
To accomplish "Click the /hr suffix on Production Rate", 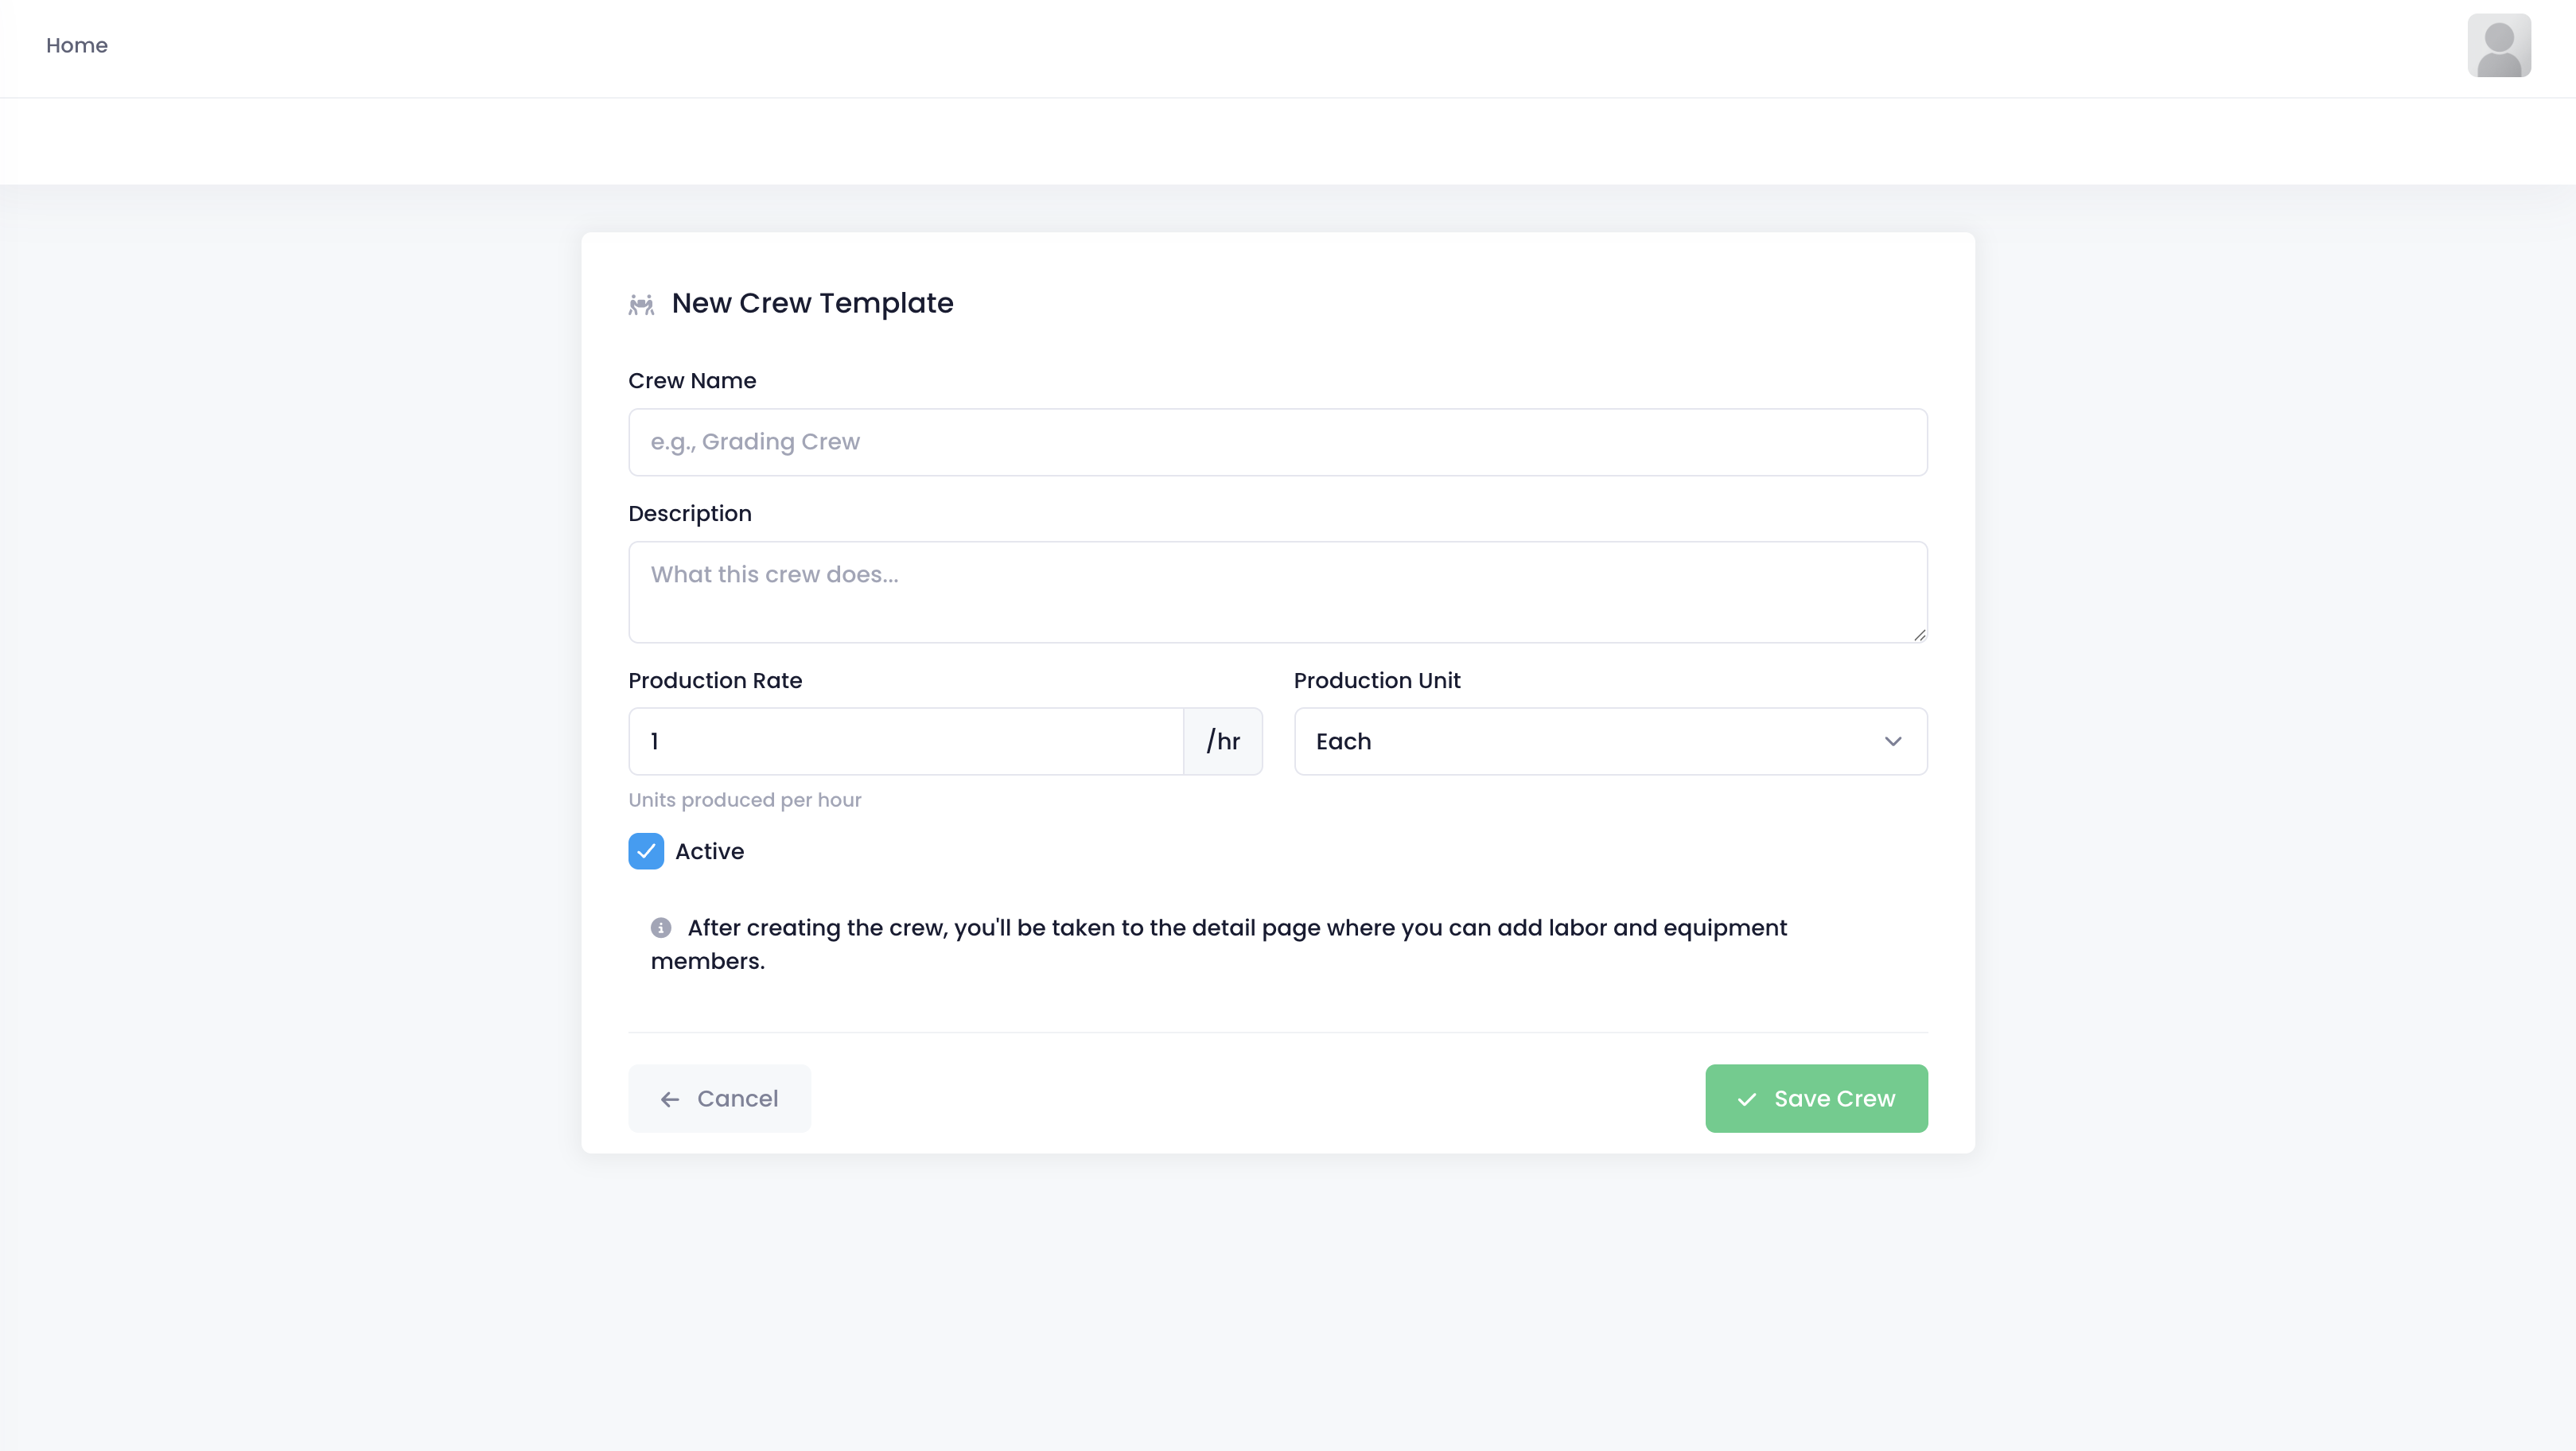I will [1223, 741].
